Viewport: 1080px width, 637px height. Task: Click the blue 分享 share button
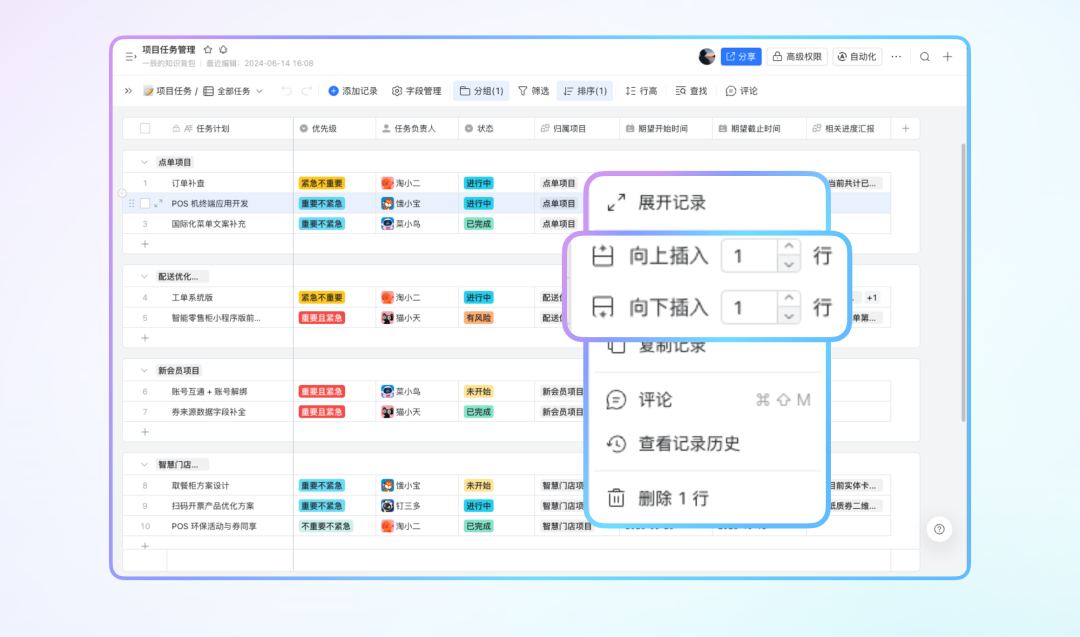point(742,57)
